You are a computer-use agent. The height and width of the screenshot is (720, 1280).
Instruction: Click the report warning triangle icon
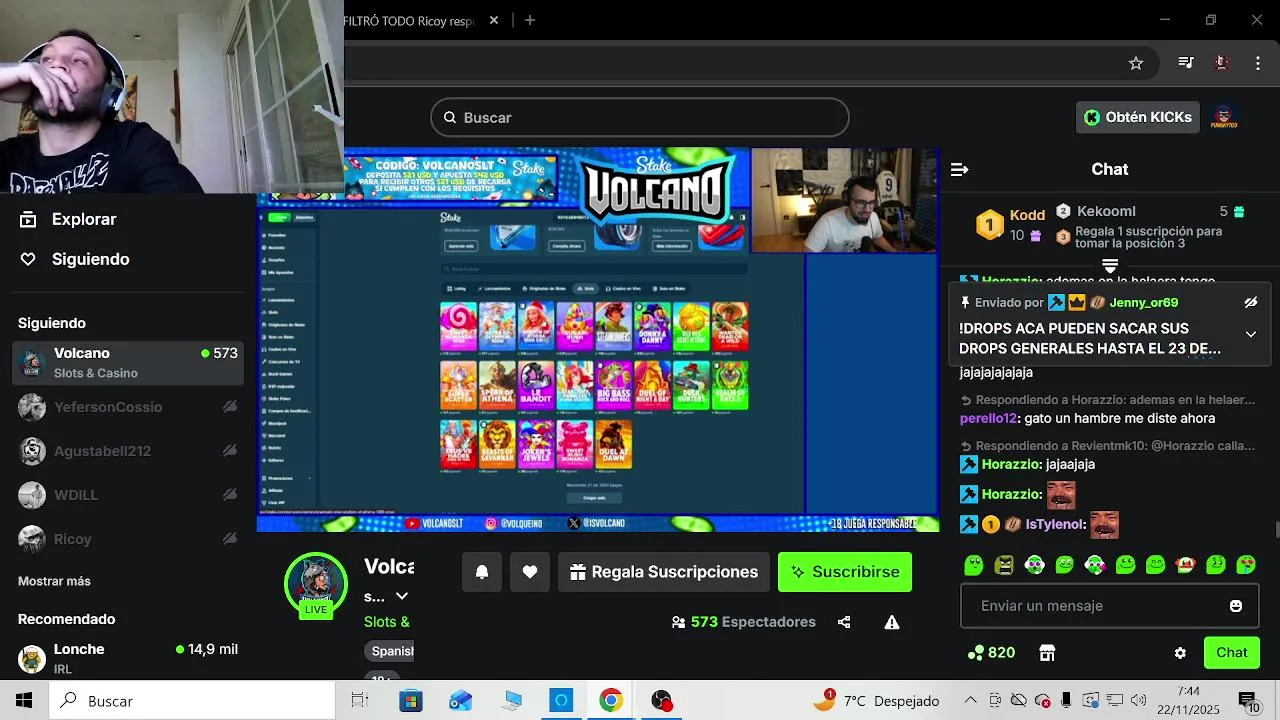[892, 622]
